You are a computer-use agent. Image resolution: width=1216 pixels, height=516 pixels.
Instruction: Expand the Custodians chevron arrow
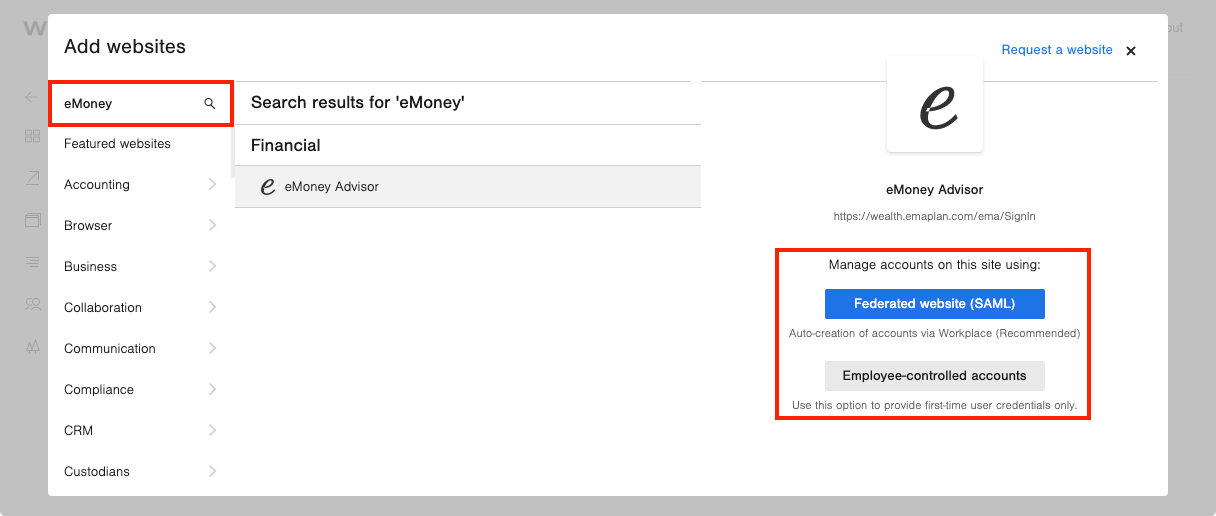[212, 471]
